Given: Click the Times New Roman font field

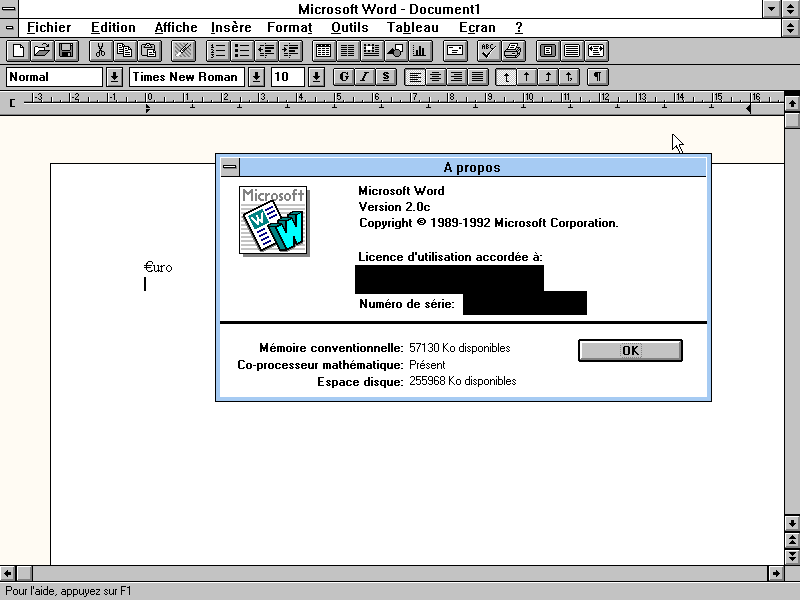Looking at the screenshot, I should coord(187,77).
